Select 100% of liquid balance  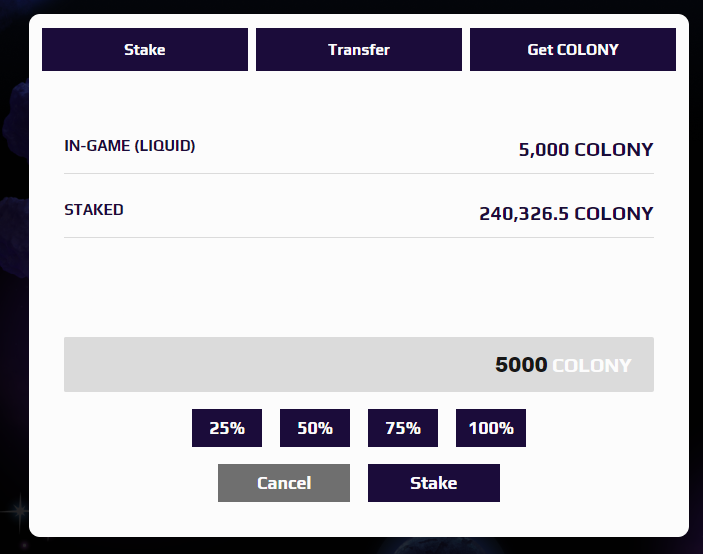[491, 428]
